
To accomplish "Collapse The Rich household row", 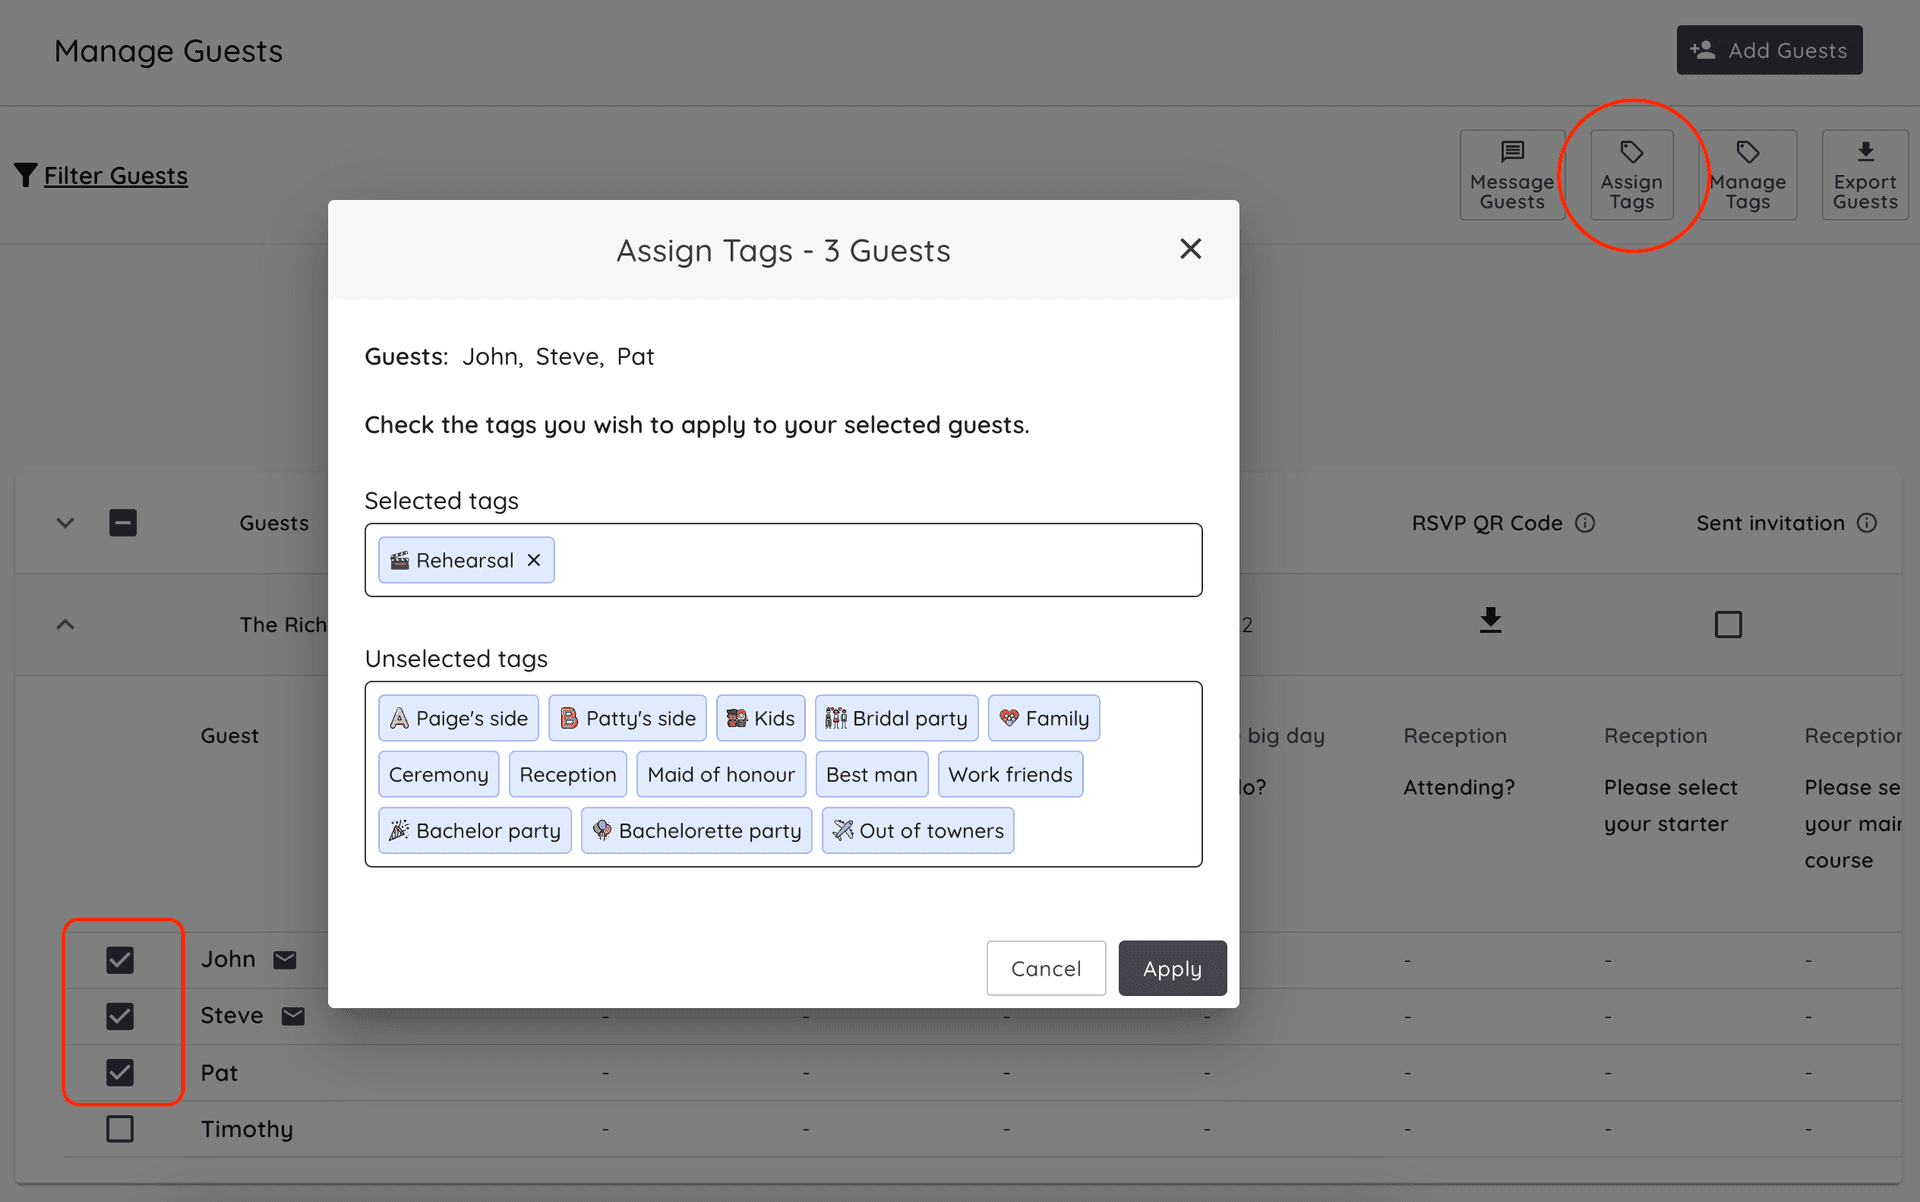I will click(x=64, y=624).
